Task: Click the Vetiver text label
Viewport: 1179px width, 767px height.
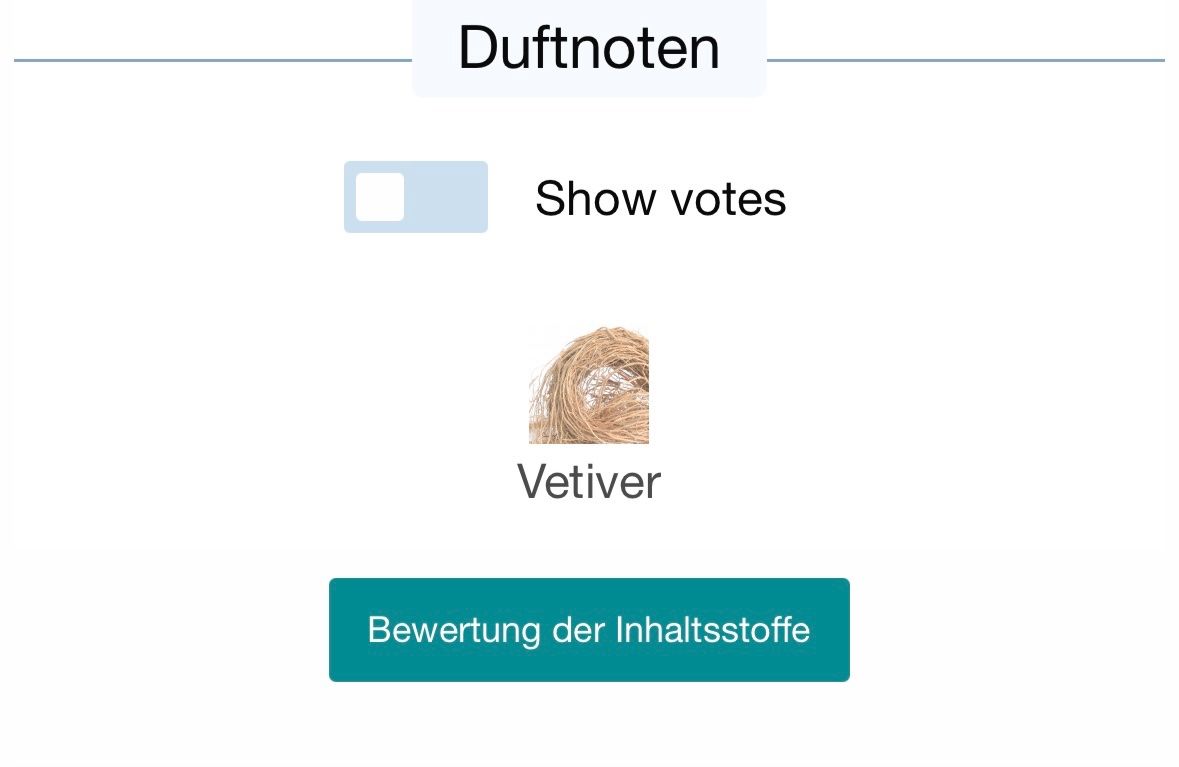Action: (x=589, y=481)
